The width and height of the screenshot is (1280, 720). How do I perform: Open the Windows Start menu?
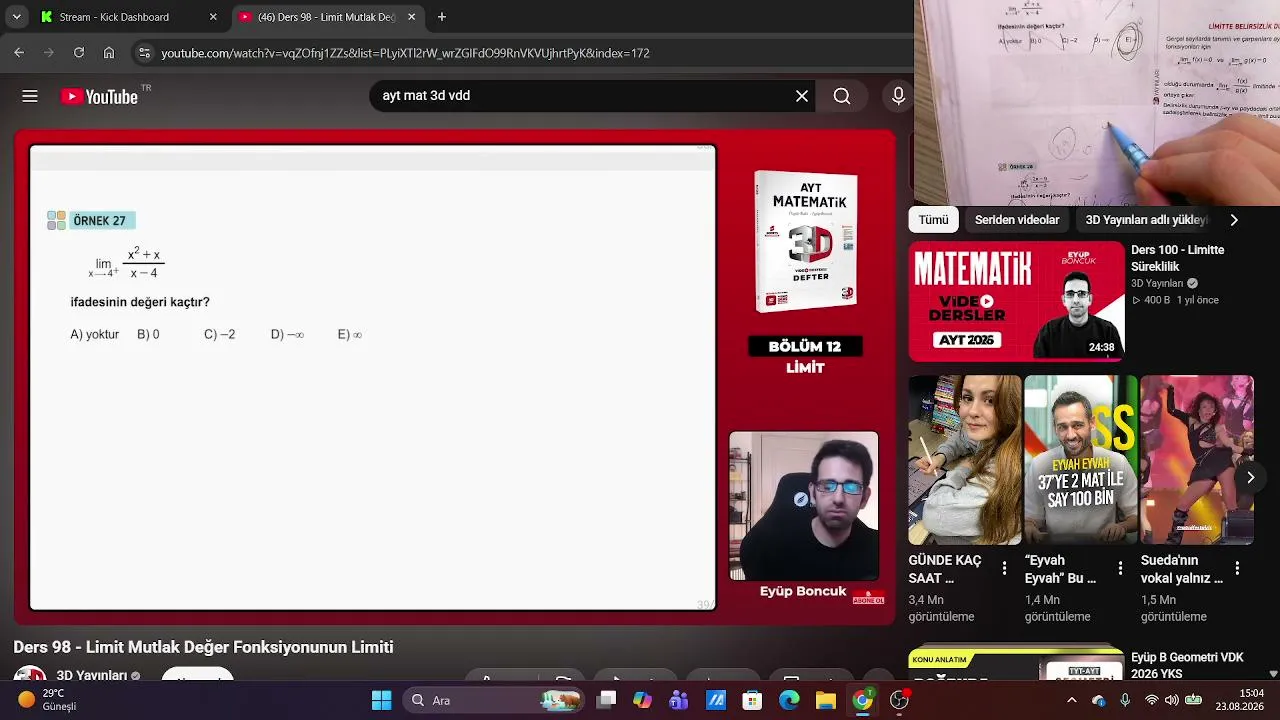coord(382,700)
